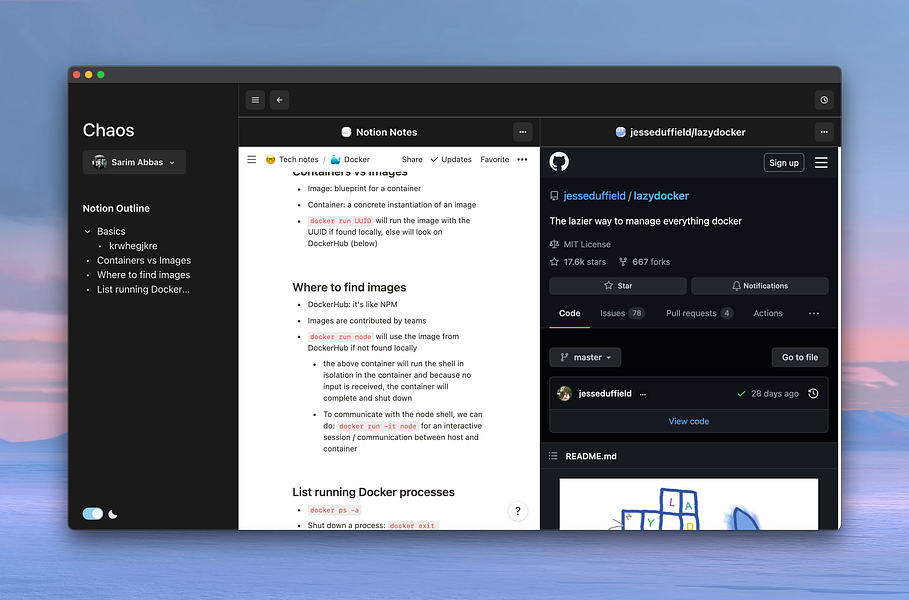
Task: Click the Sign up button
Action: 784,163
